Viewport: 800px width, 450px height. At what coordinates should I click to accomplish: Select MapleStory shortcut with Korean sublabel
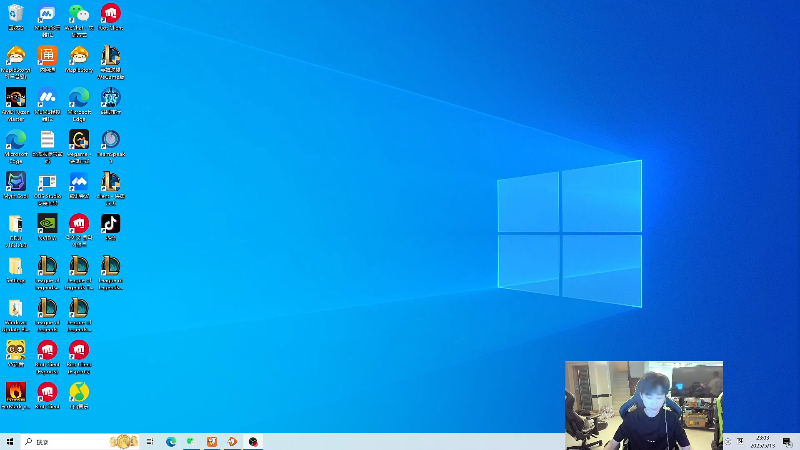(x=16, y=62)
